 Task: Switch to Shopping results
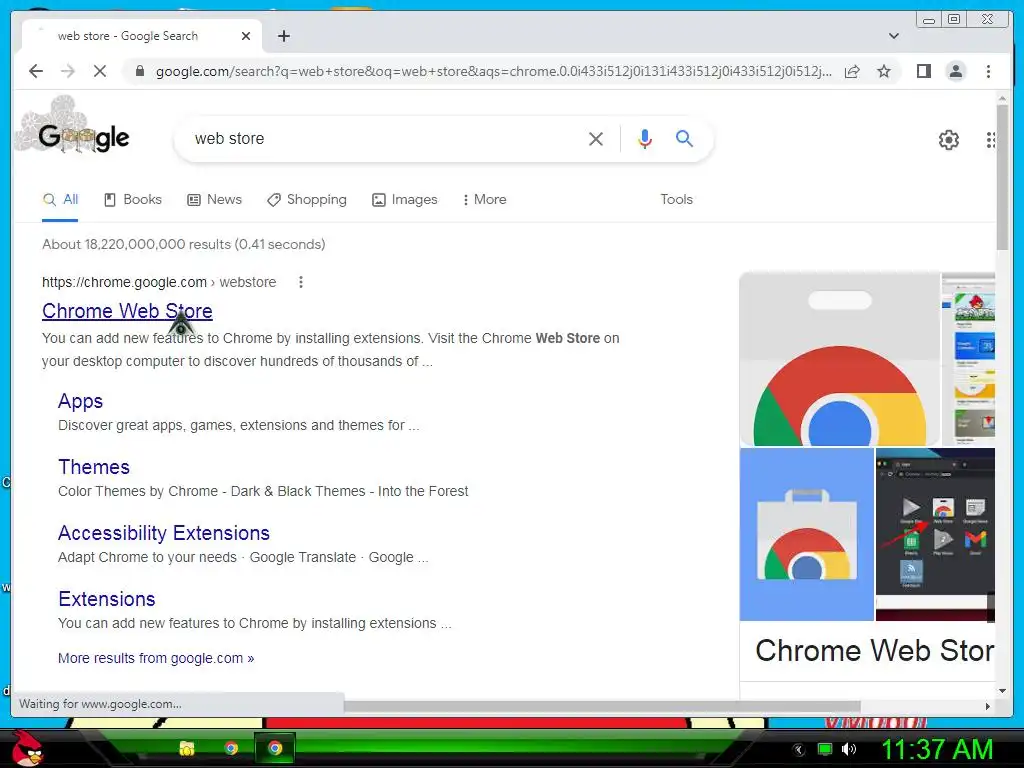[307, 200]
